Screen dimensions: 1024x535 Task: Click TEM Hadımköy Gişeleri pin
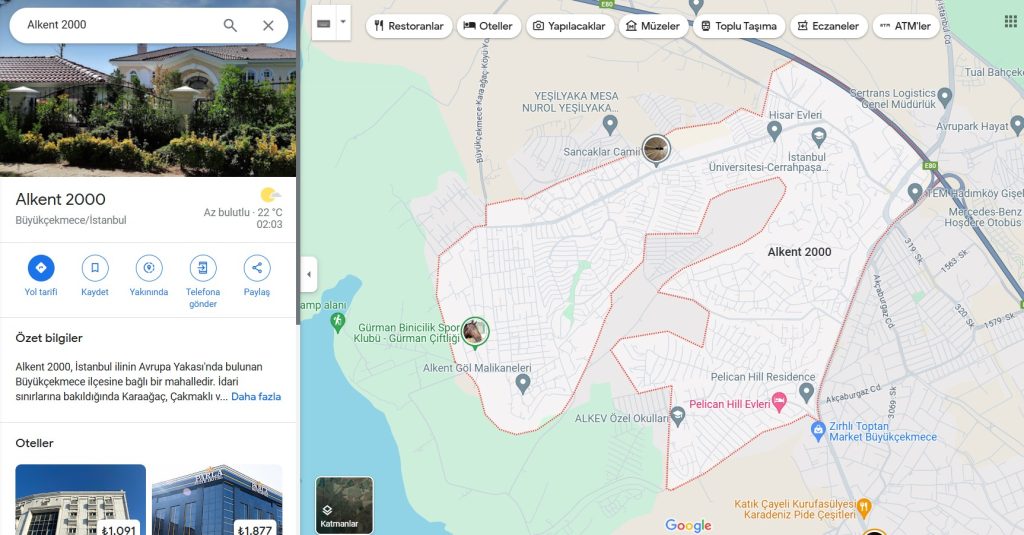tap(915, 192)
